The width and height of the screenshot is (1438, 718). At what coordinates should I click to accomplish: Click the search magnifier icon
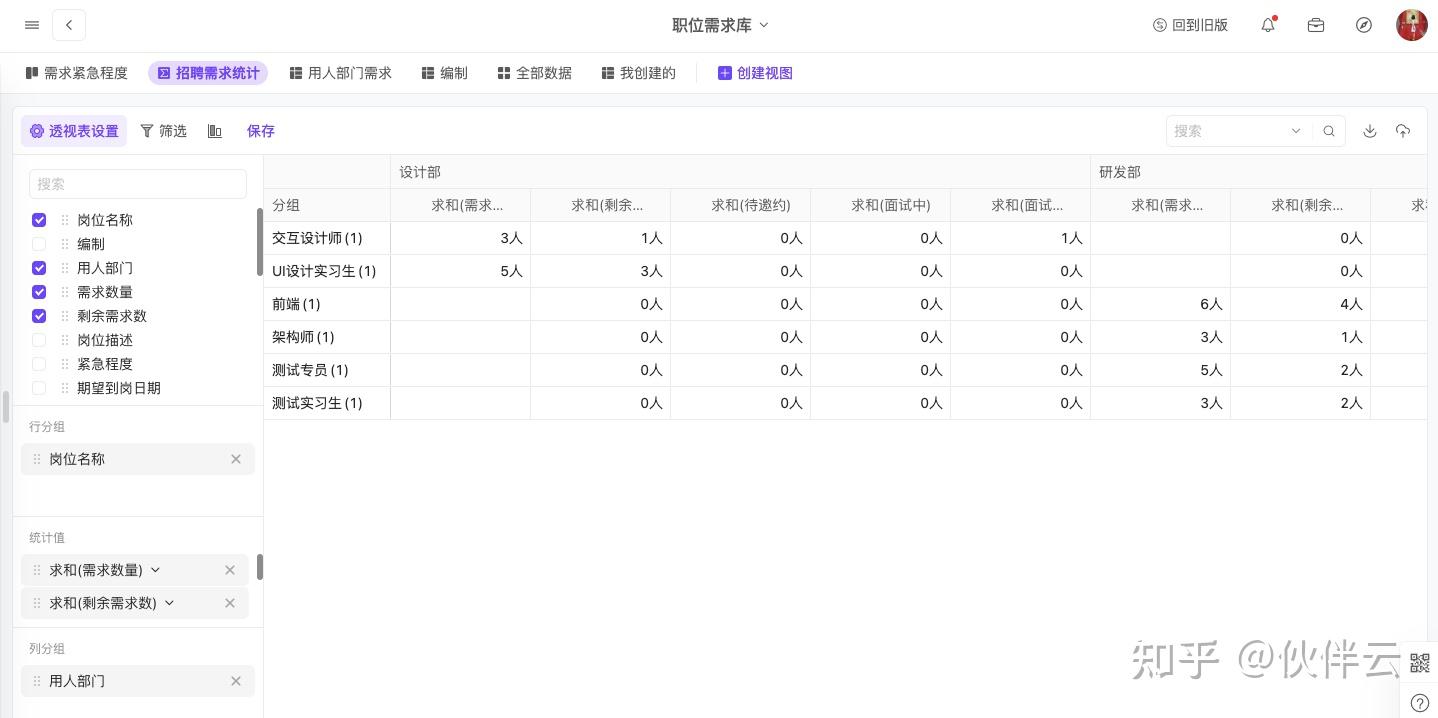(1329, 131)
